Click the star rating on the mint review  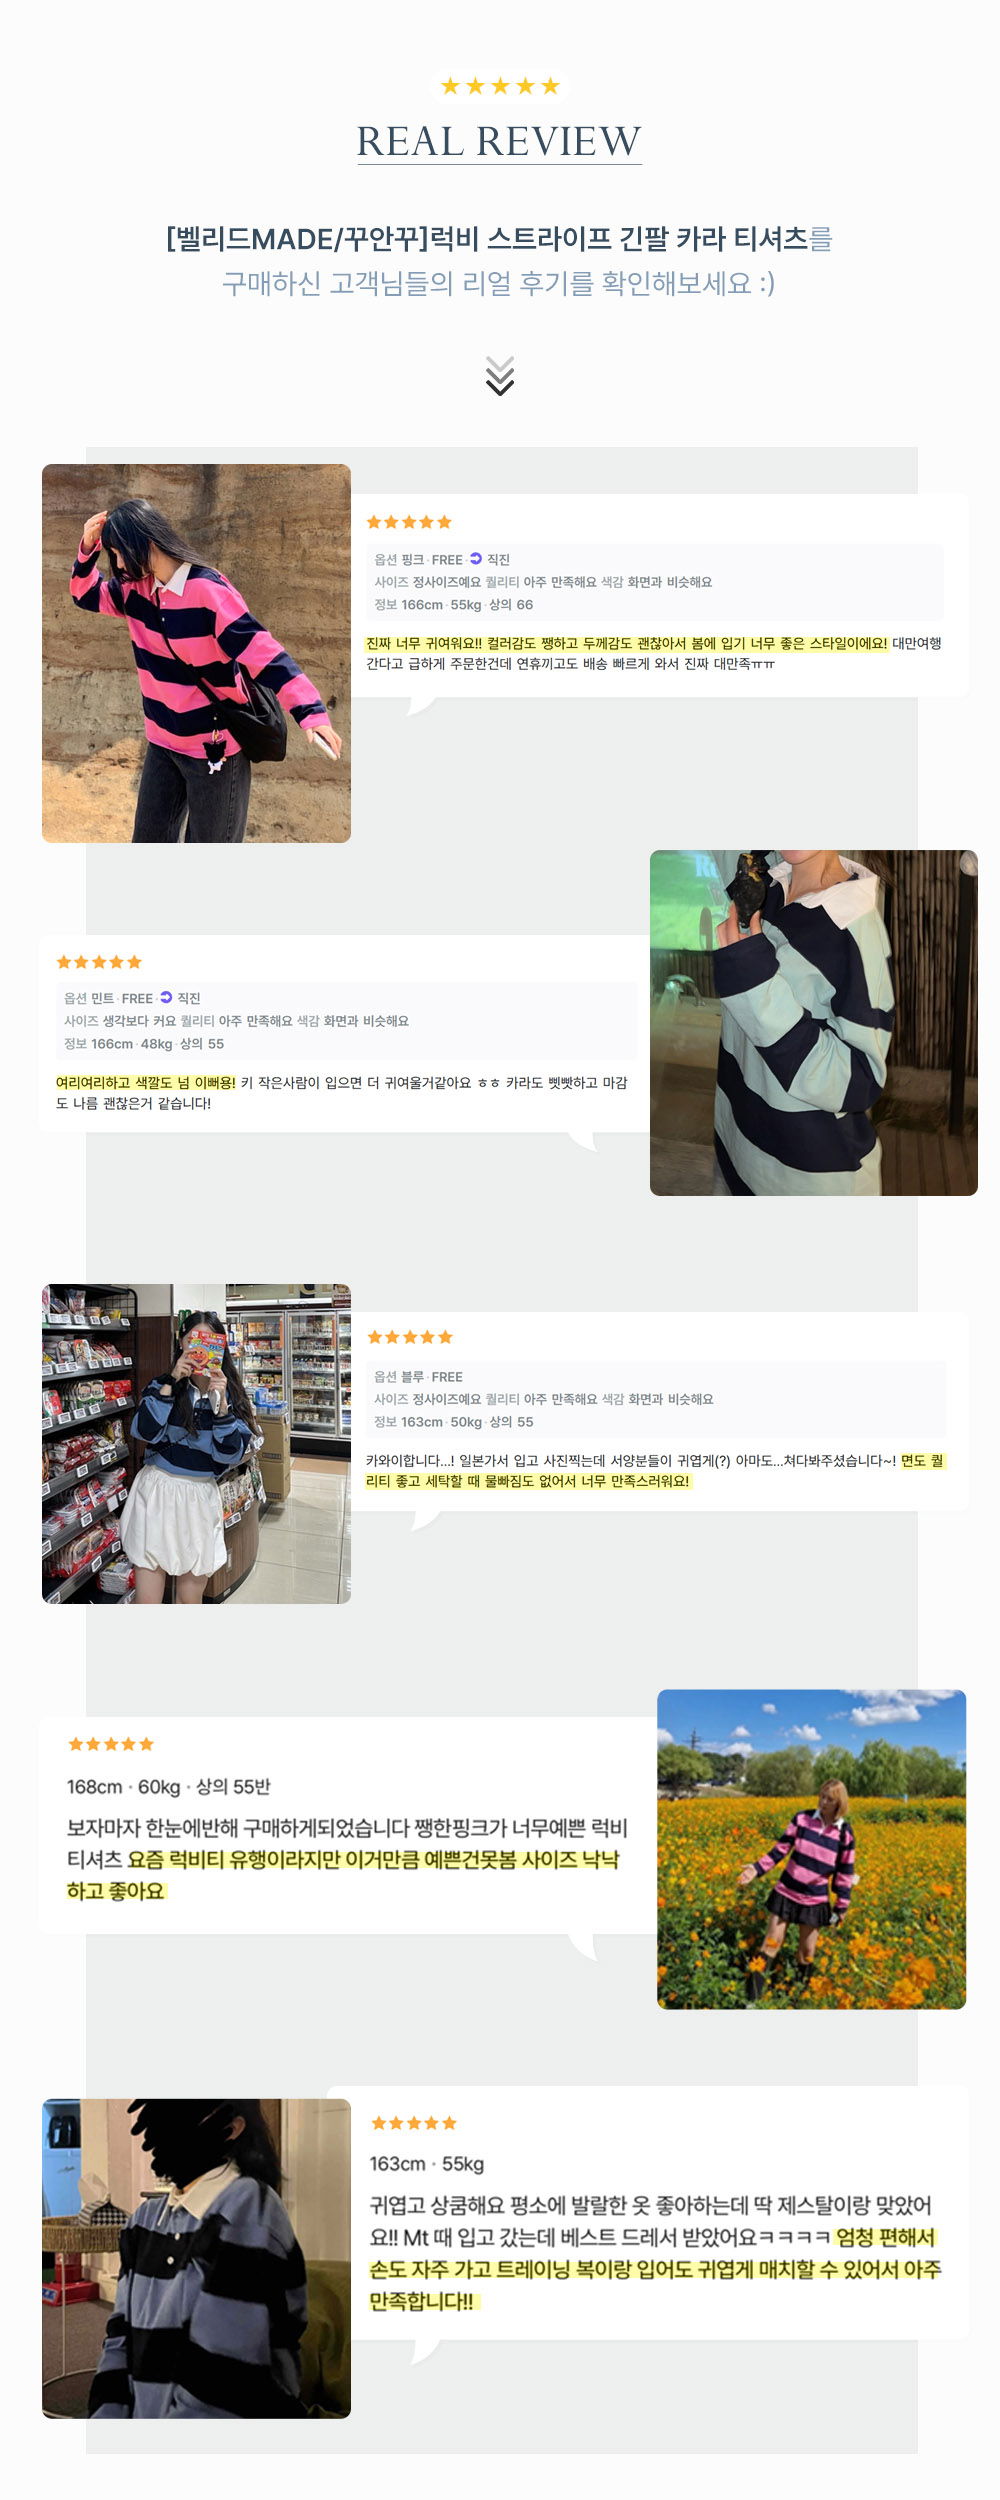pyautogui.click(x=99, y=962)
